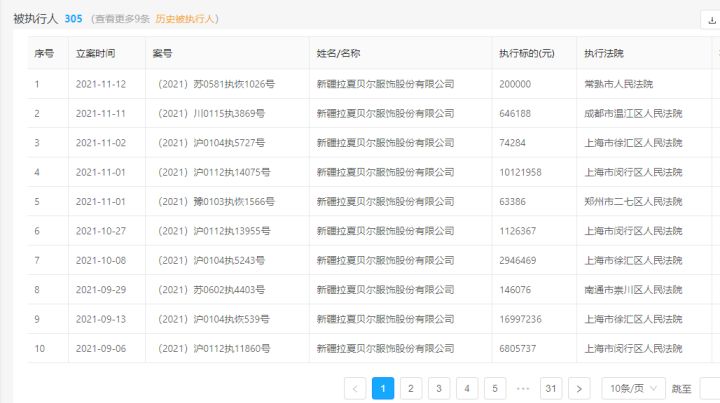Select page 5 in pagination

pos(495,389)
